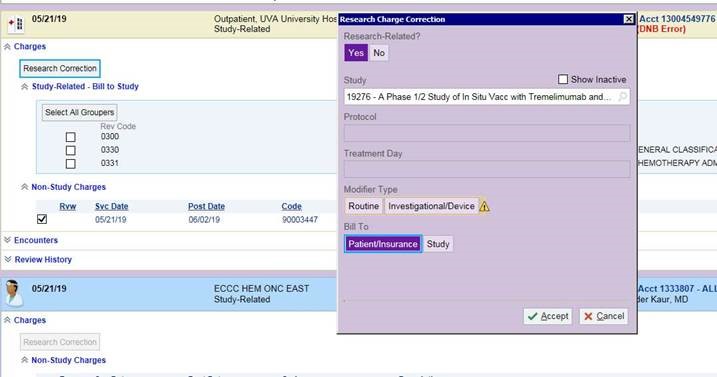Screen dimensions: 717x377
Task: Click the study search magnifier icon
Action: pos(622,97)
